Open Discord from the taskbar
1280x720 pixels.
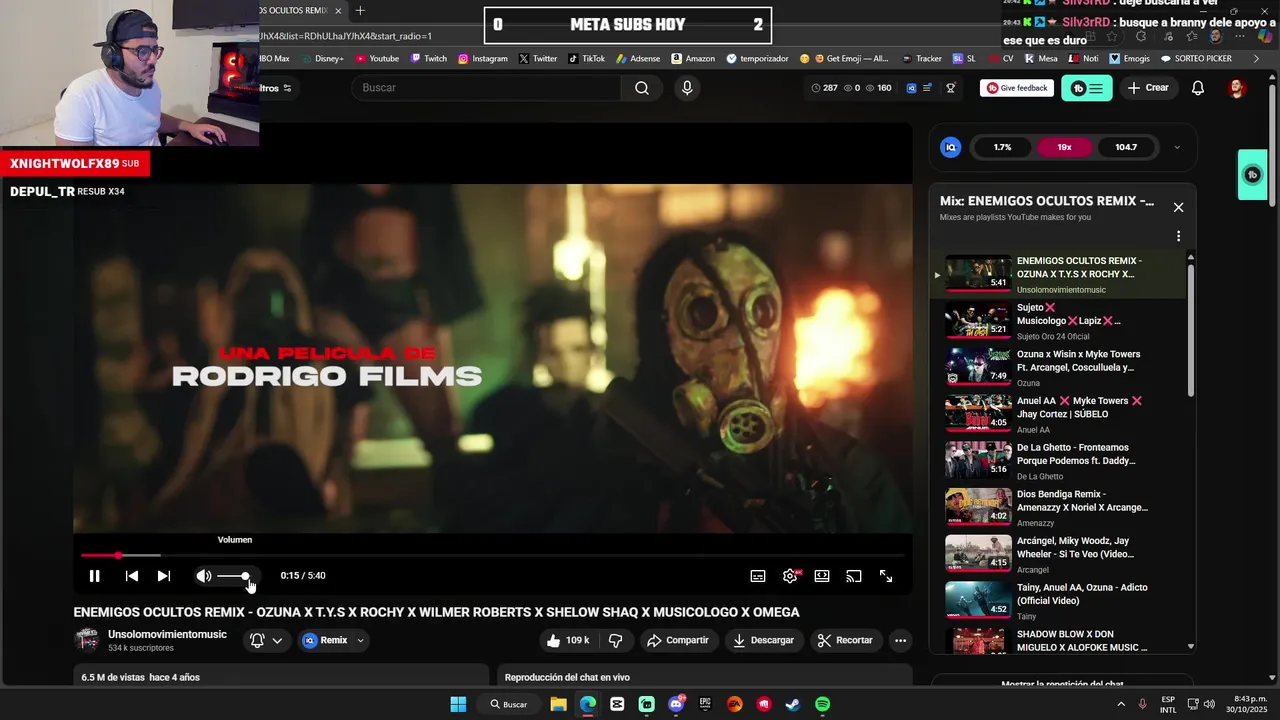676,704
